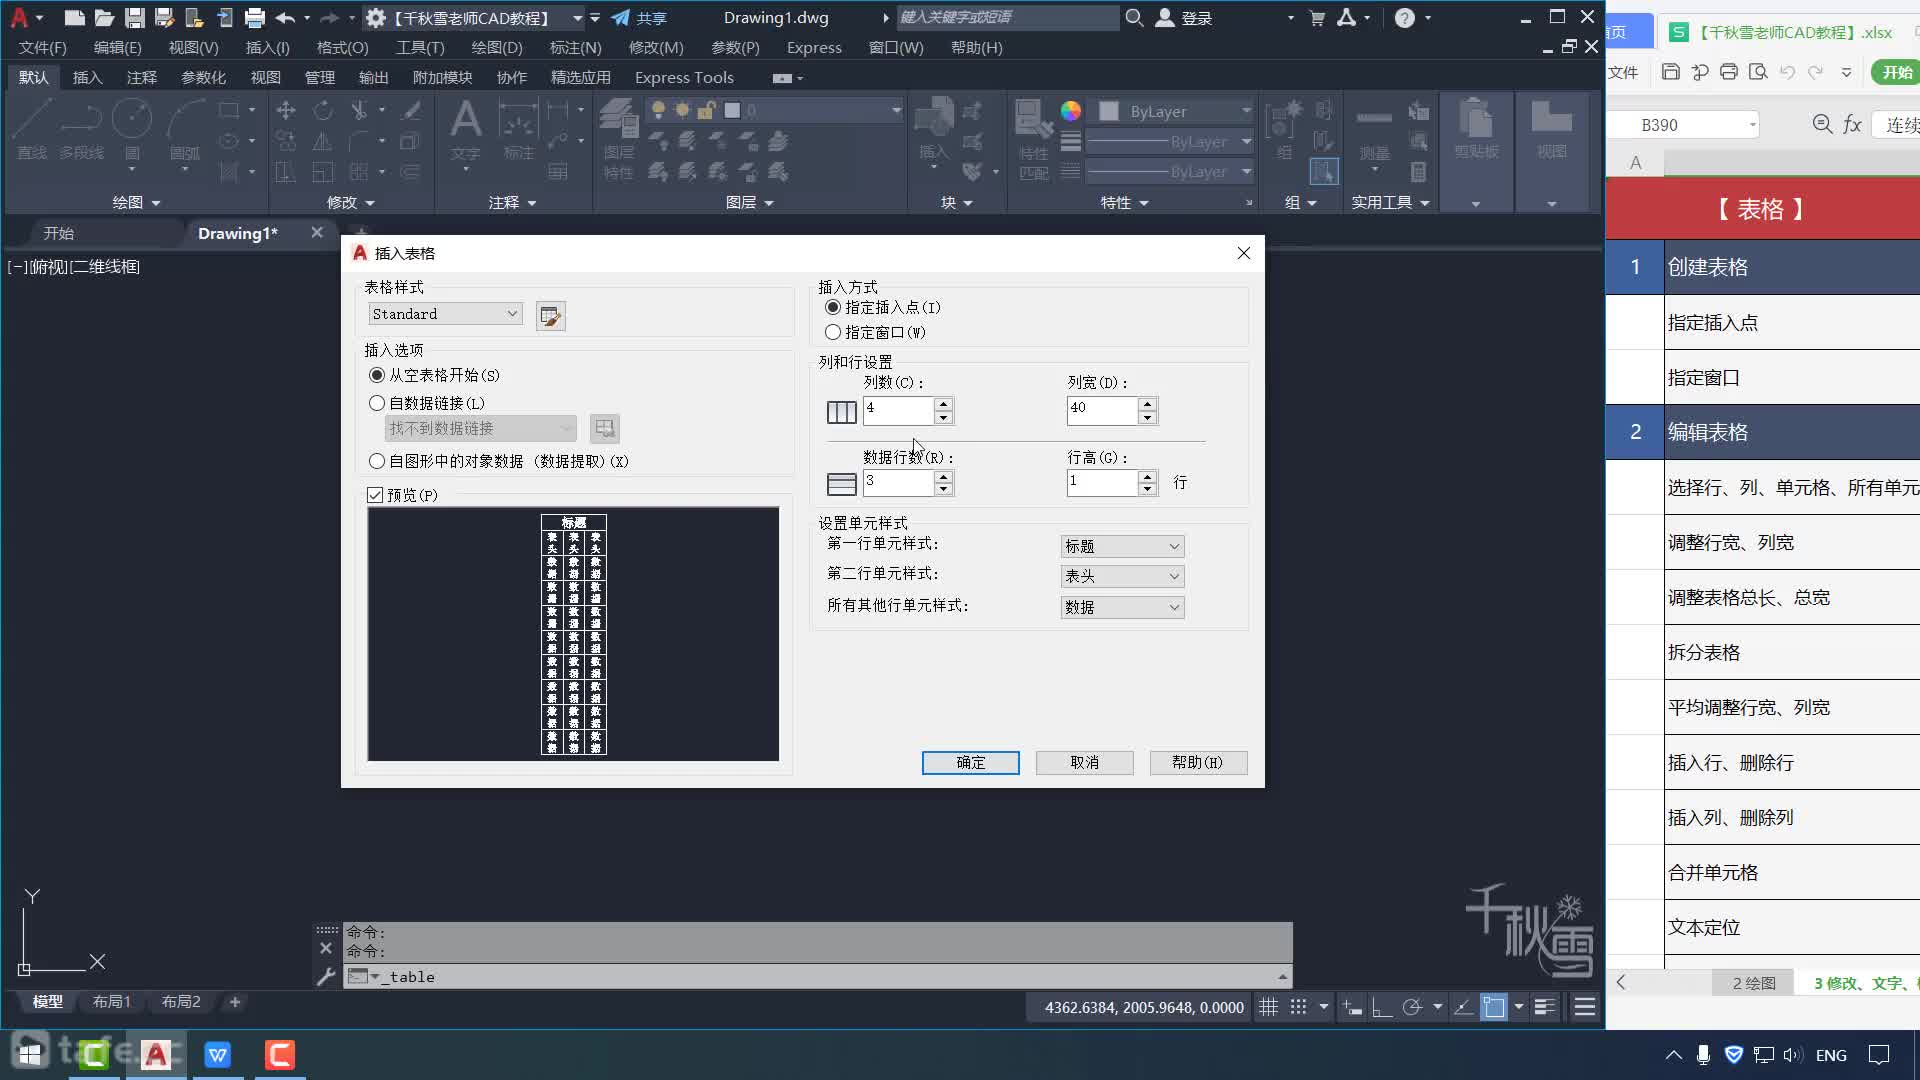Screen dimensions: 1920x1080
Task: Open the second row cell style dropdown
Action: pyautogui.click(x=1122, y=576)
